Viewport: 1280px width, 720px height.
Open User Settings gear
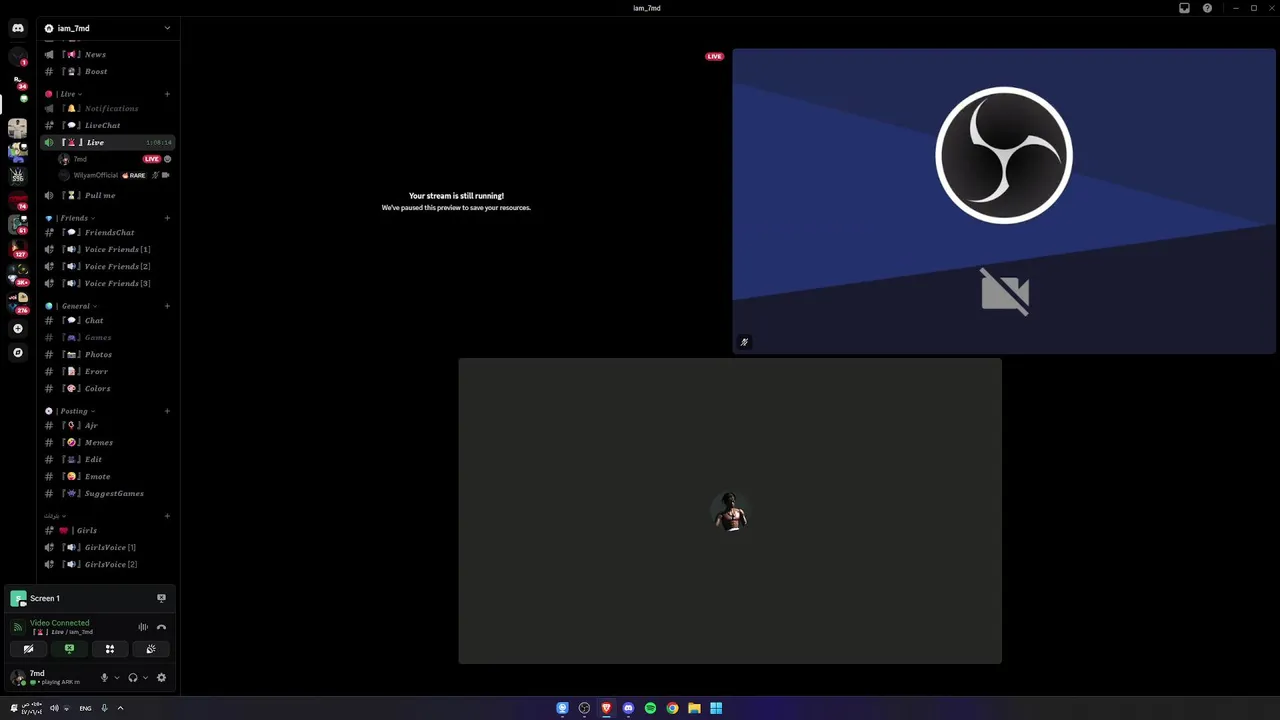(161, 678)
